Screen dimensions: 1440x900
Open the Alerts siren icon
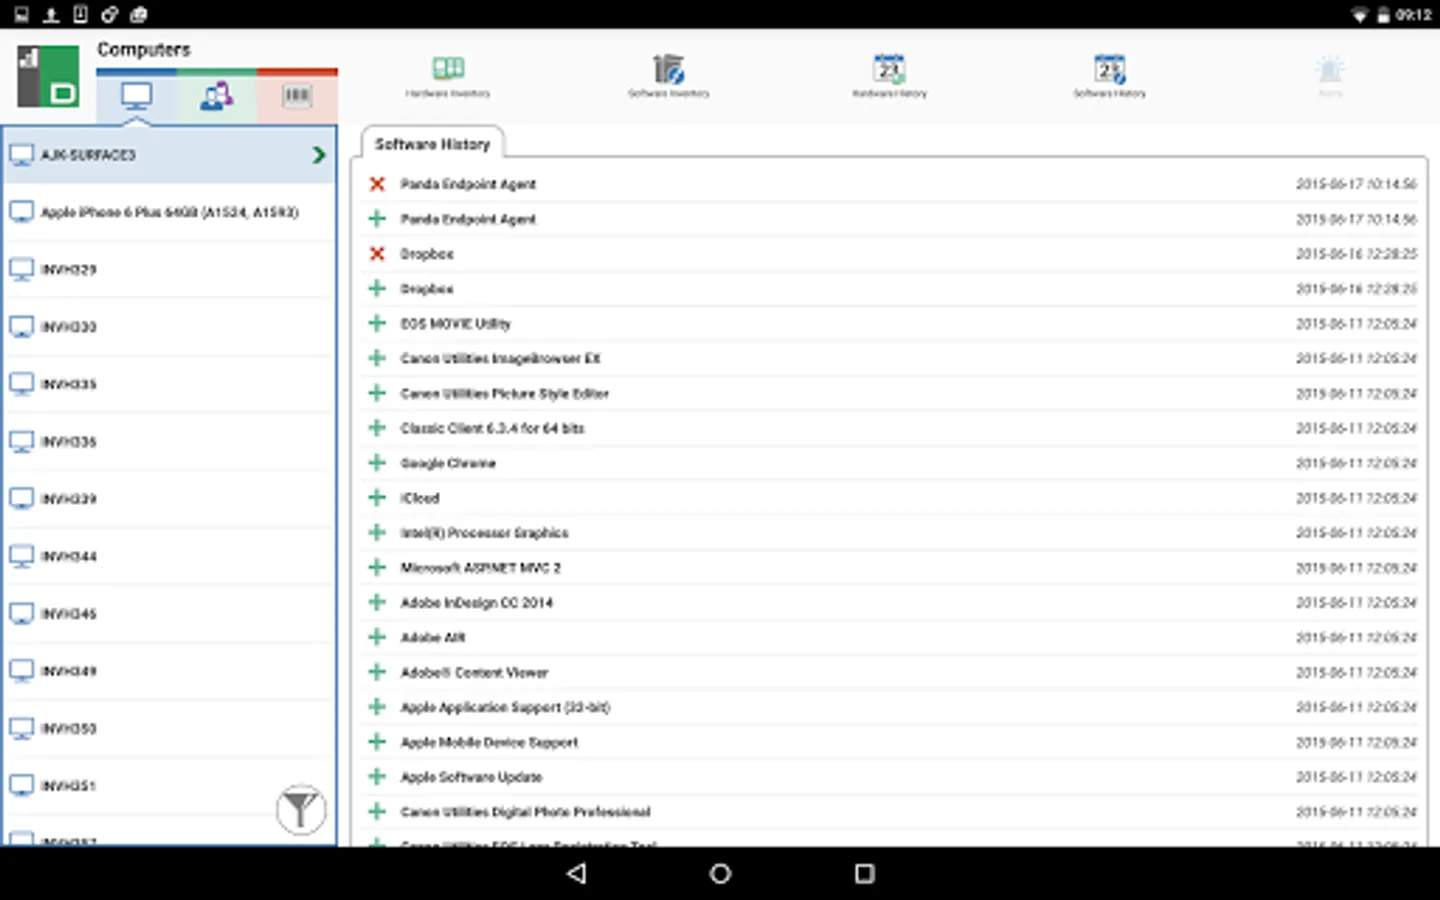[1330, 75]
